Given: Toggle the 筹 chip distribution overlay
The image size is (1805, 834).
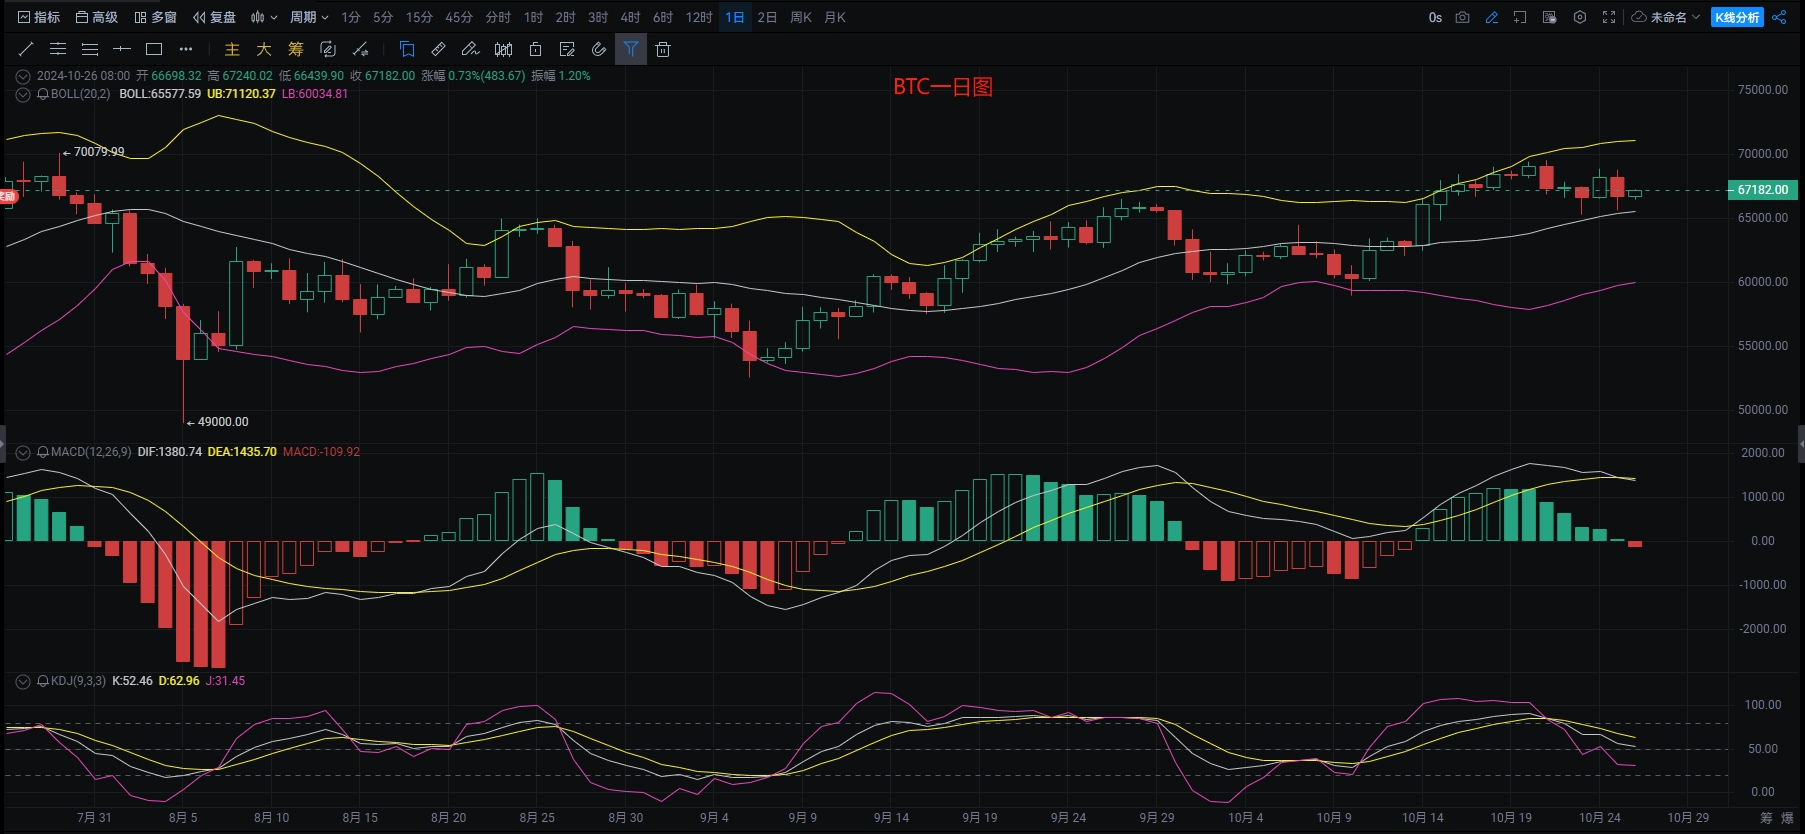Looking at the screenshot, I should point(296,49).
